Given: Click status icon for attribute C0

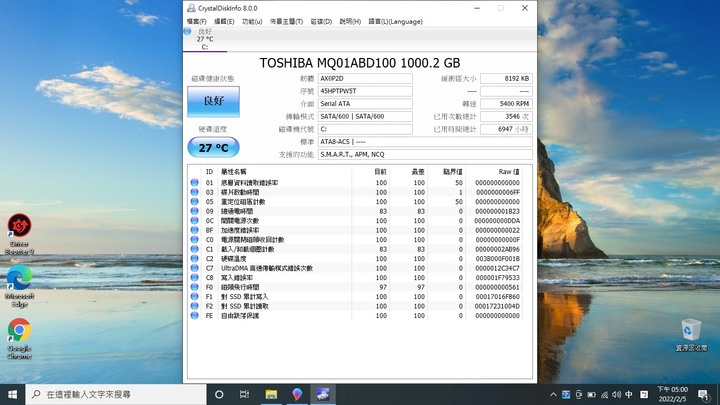Looking at the screenshot, I should pyautogui.click(x=195, y=240).
